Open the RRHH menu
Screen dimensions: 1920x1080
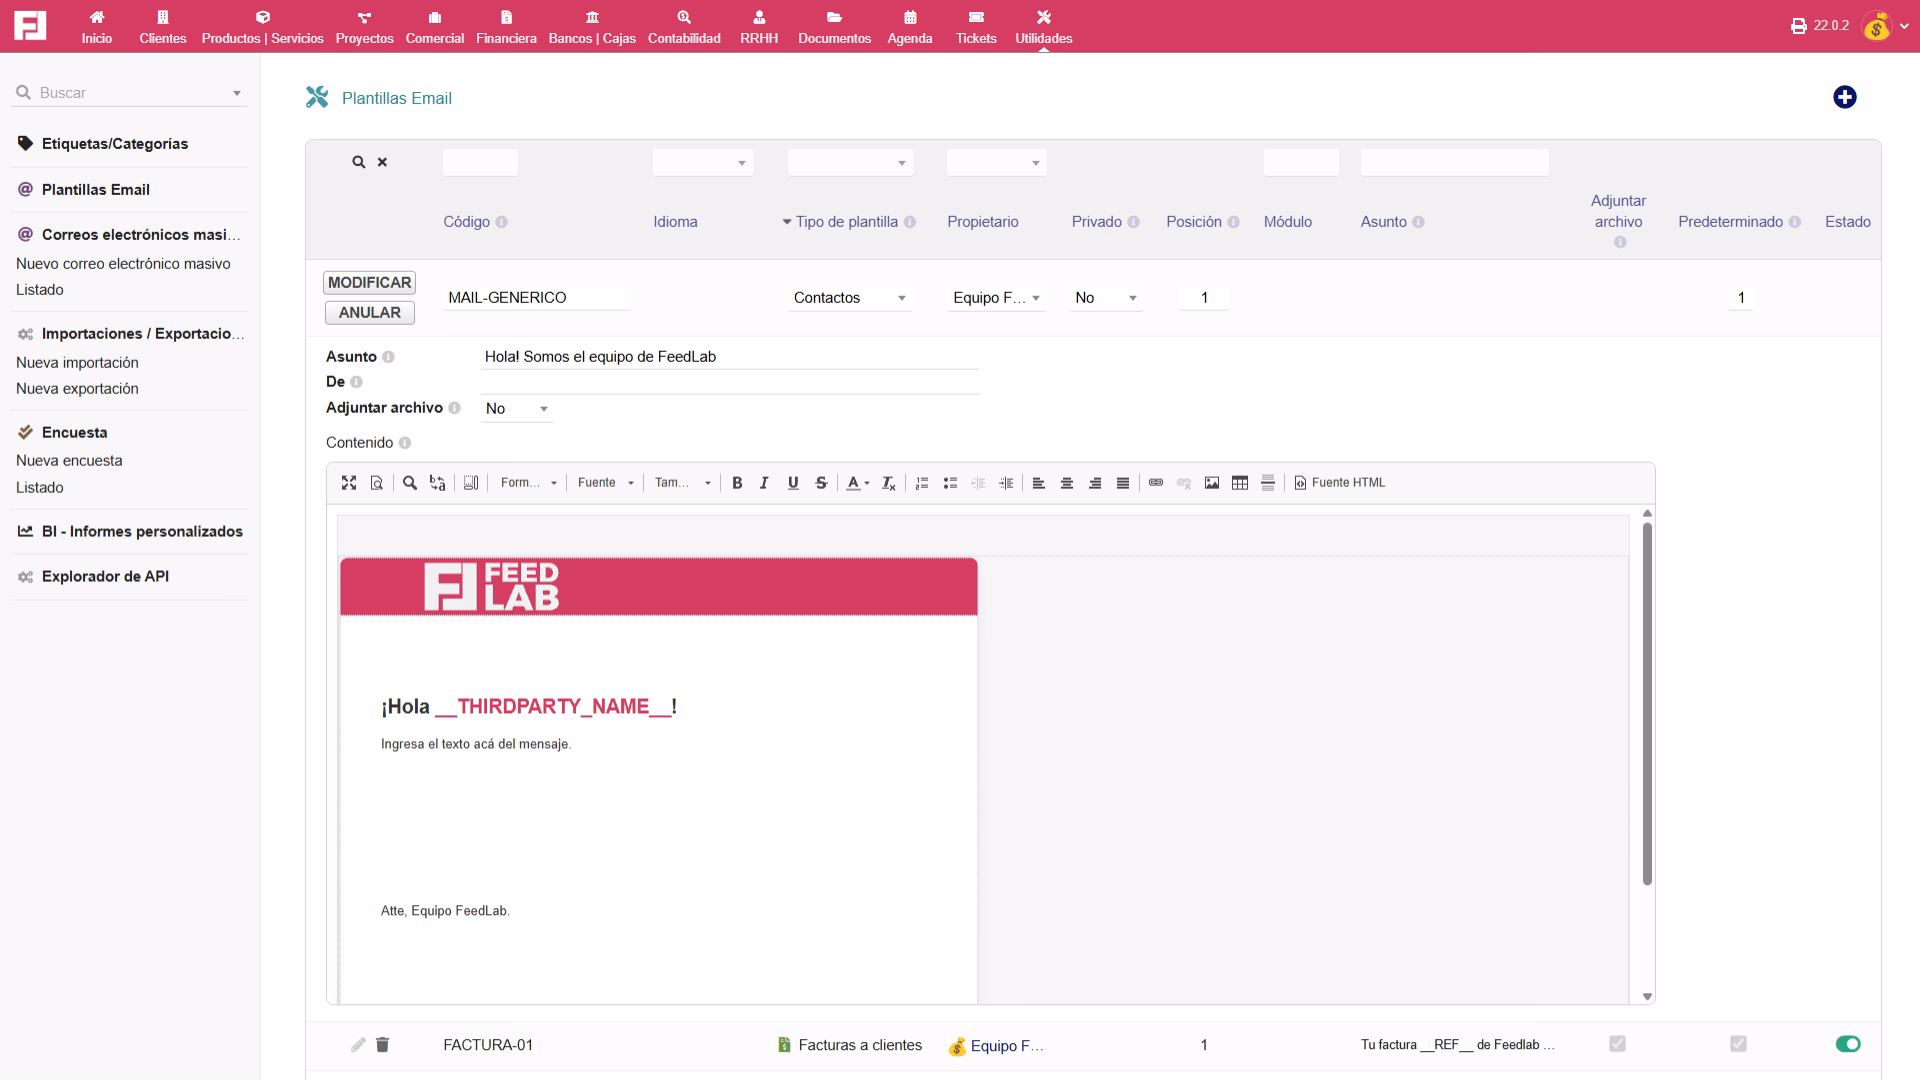760,26
